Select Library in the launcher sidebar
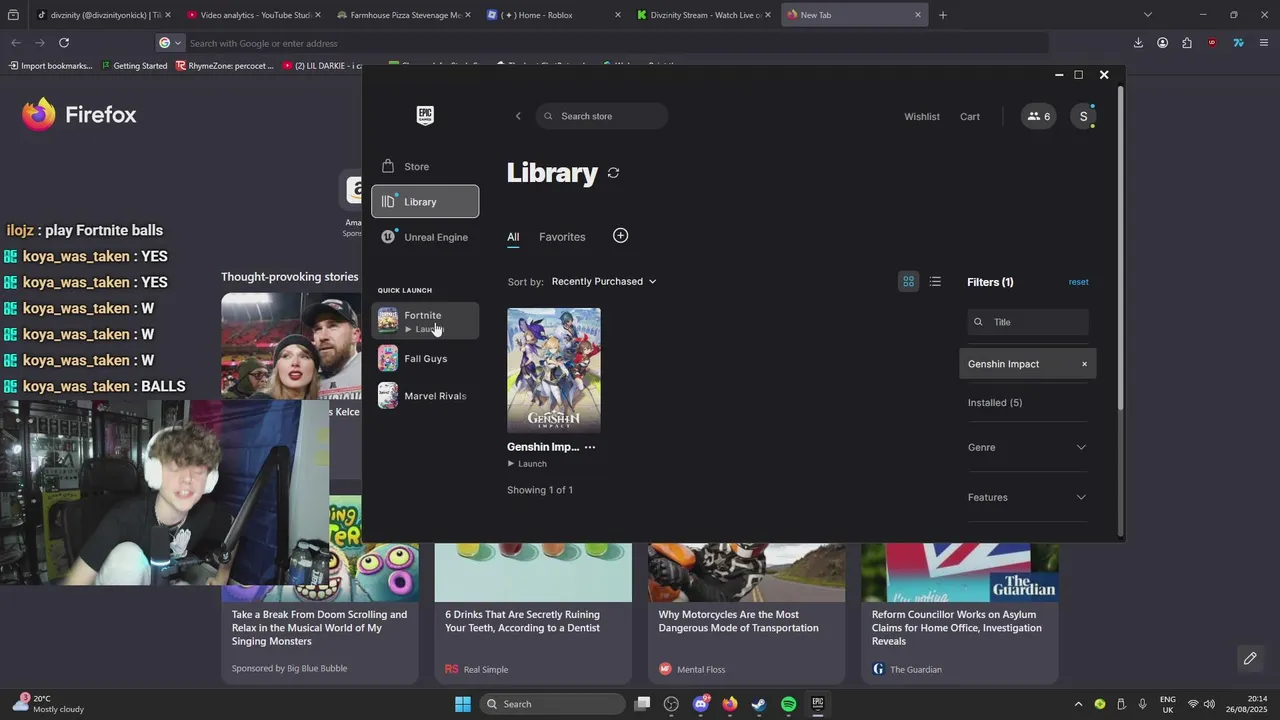 [x=425, y=201]
